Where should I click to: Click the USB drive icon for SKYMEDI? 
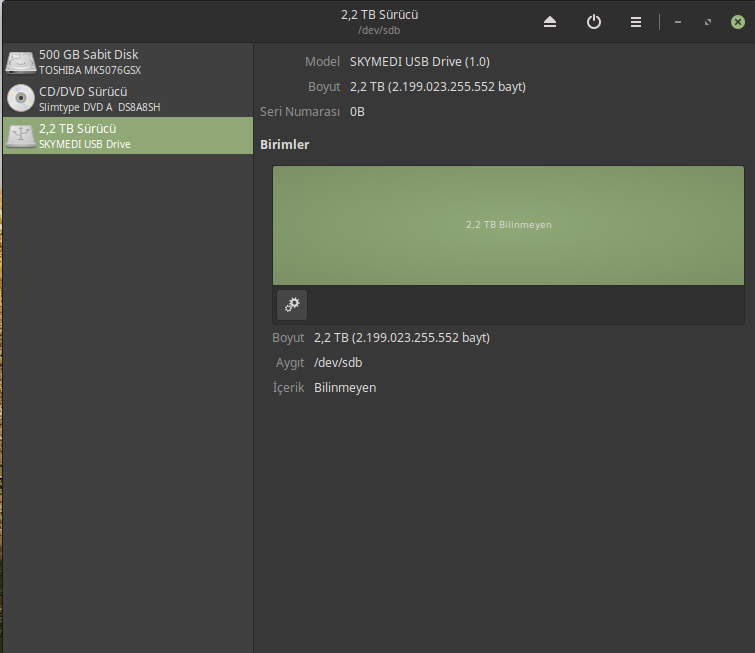click(21, 135)
